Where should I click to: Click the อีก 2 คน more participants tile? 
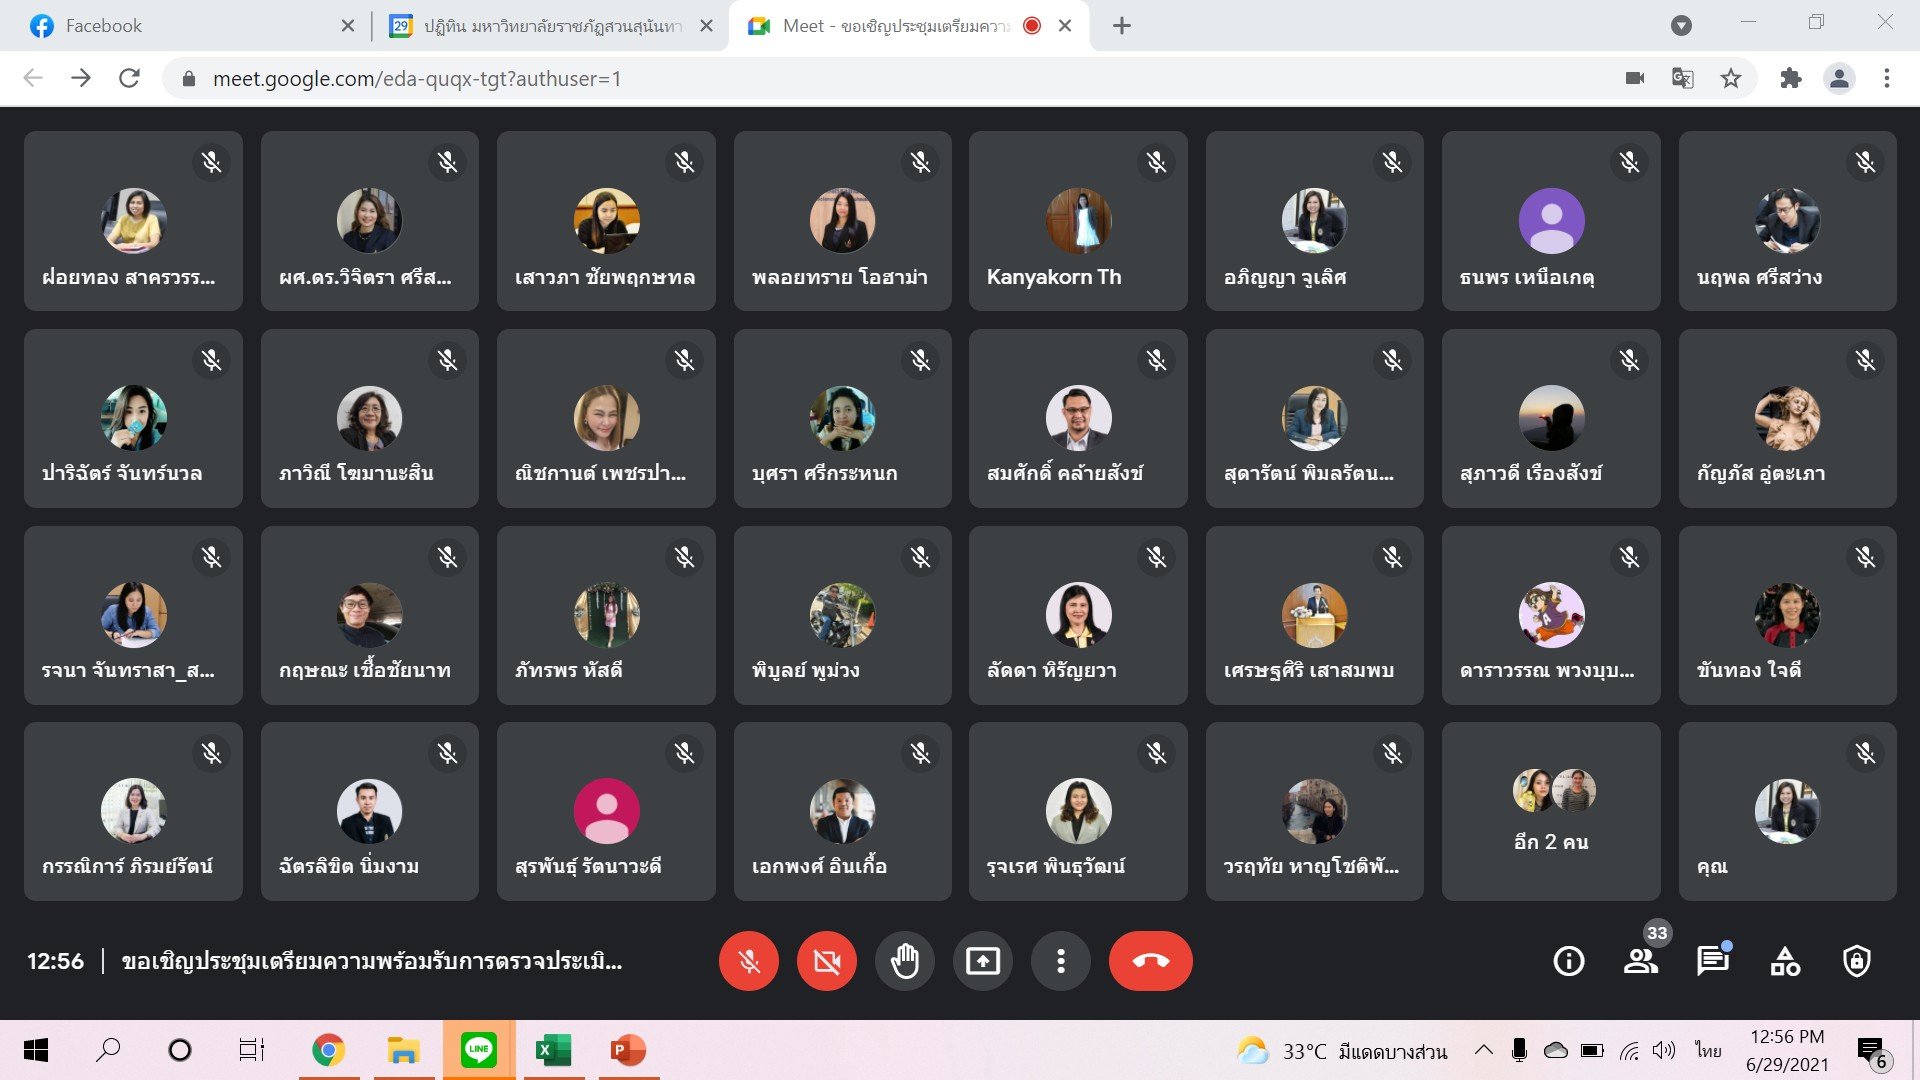(x=1551, y=812)
